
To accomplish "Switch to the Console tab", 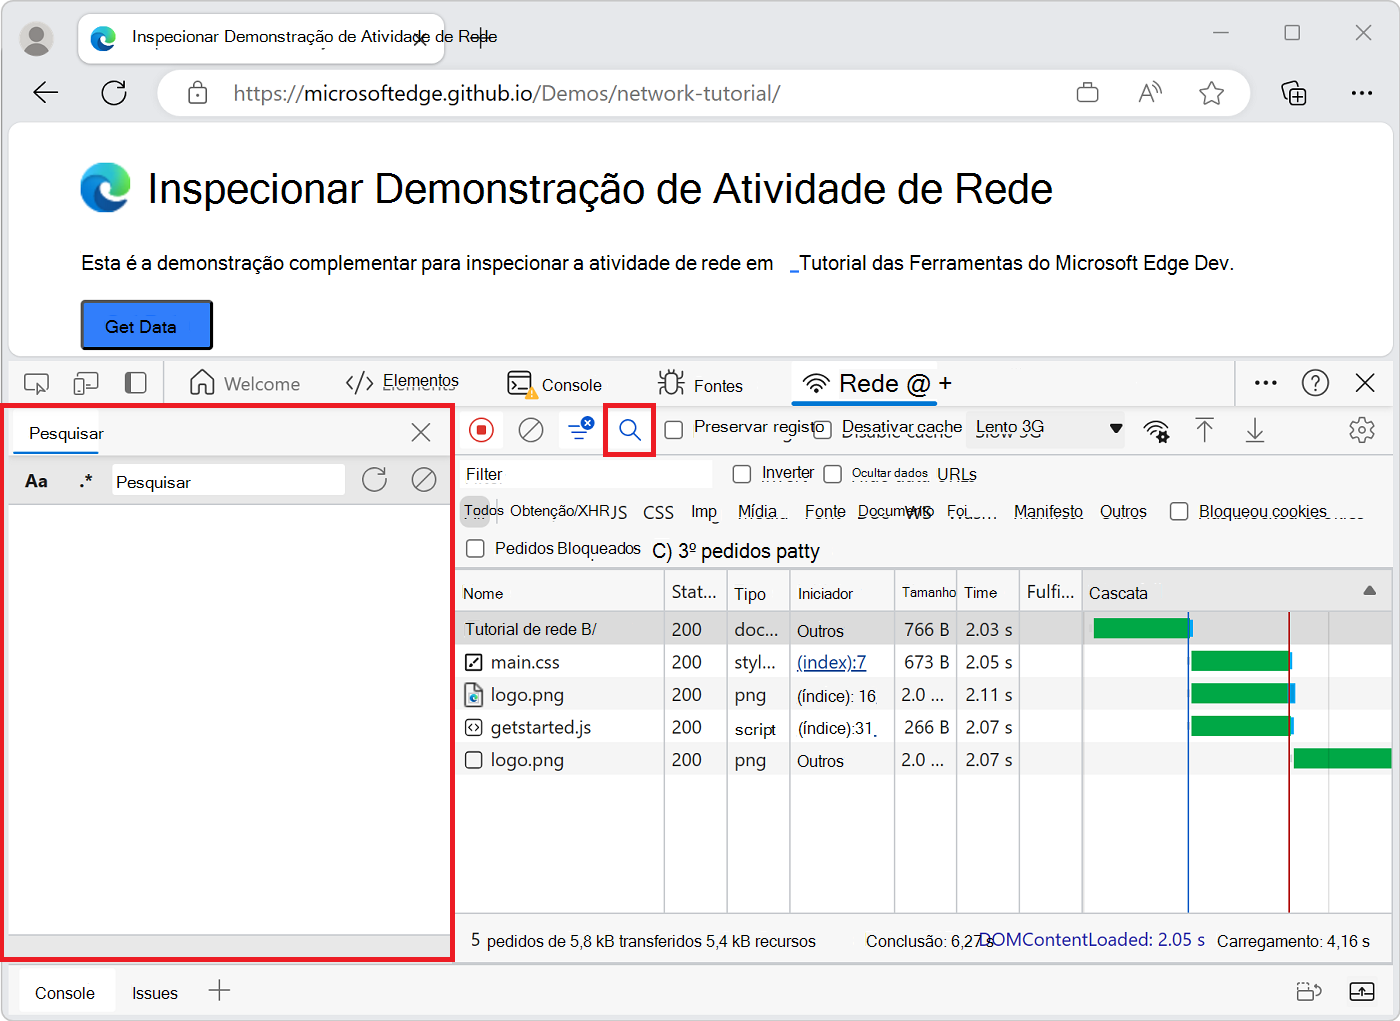I will [x=555, y=384].
